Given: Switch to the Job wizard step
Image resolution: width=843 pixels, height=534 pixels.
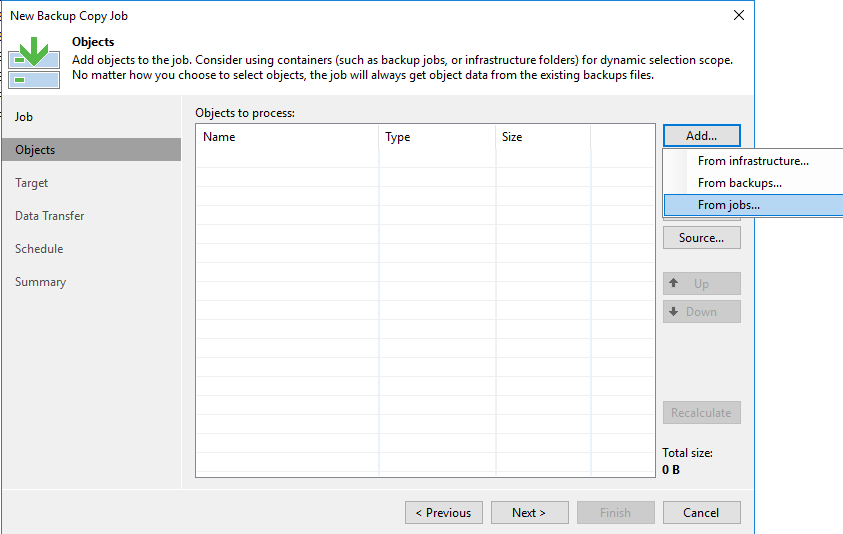Looking at the screenshot, I should click(x=24, y=117).
